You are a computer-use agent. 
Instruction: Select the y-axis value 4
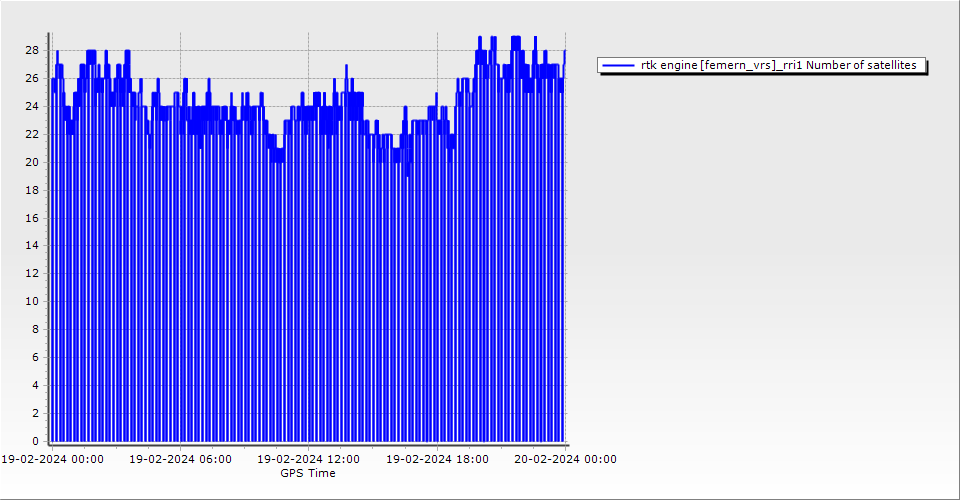[35, 385]
